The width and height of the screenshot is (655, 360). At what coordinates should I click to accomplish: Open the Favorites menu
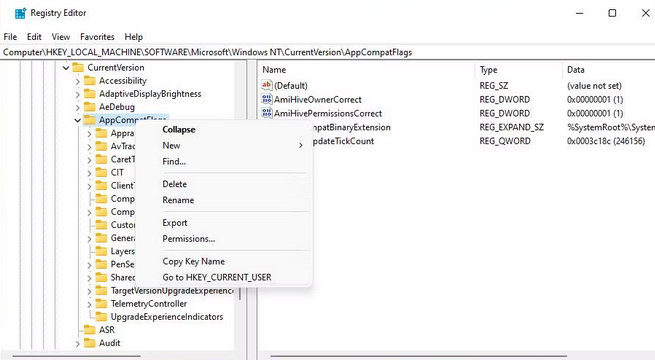pyautogui.click(x=97, y=37)
